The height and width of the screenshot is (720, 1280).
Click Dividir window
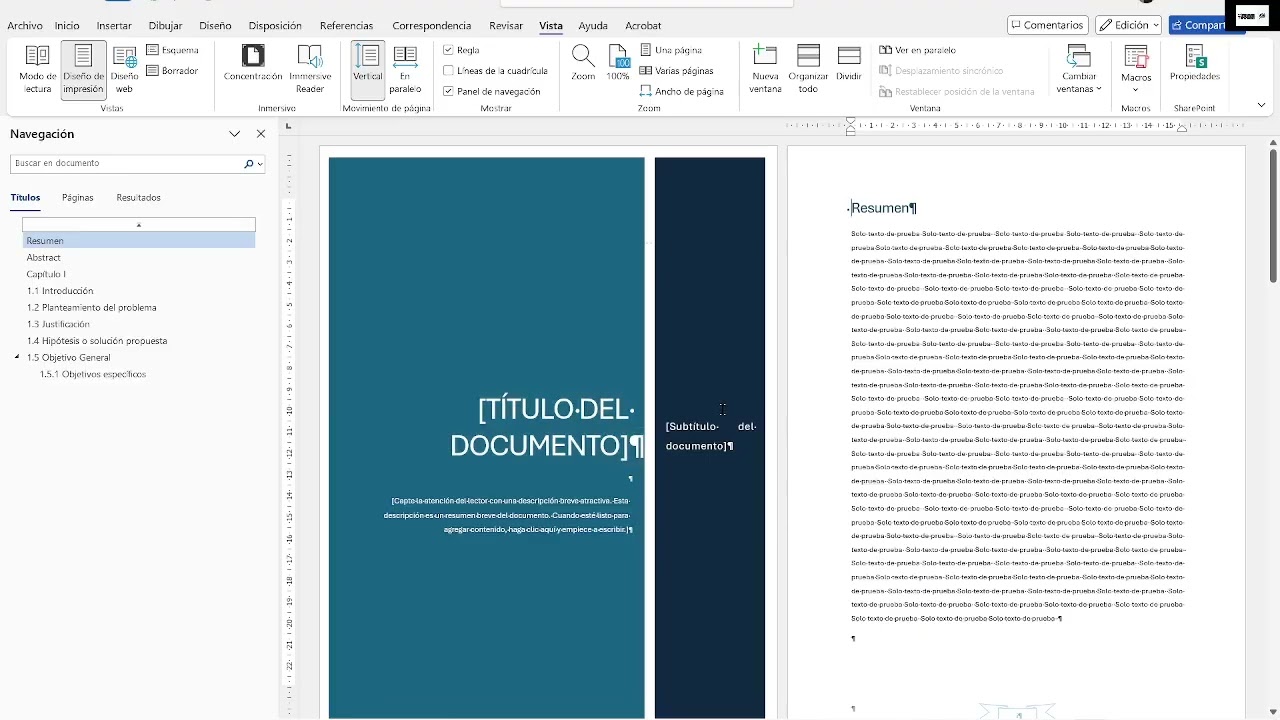(x=849, y=63)
